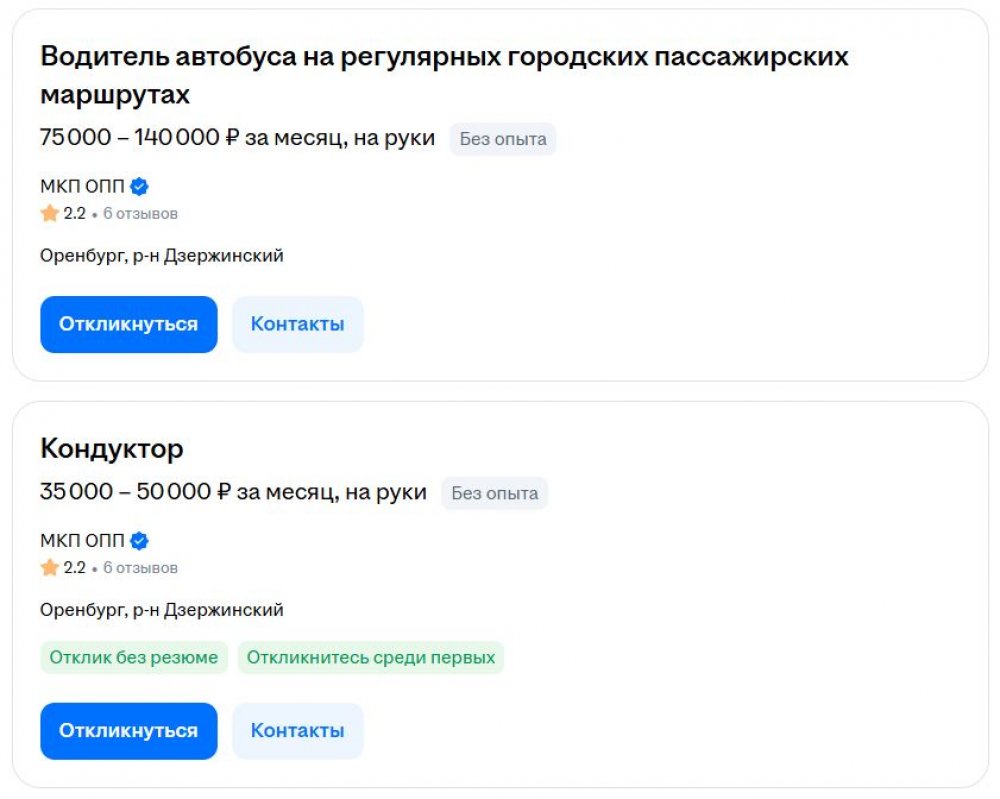Viewport: 1000px width, 799px height.
Task: Click verified badge icon in bus driver listing
Action: pyautogui.click(x=139, y=187)
